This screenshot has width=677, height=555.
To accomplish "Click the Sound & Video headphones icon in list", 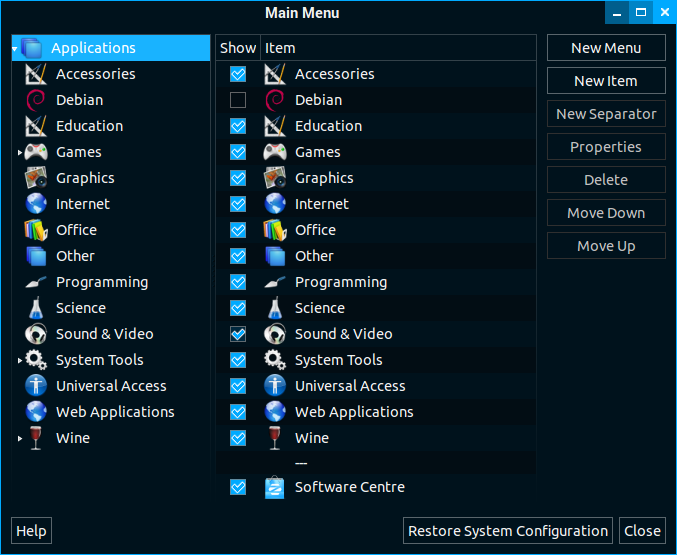I will (x=275, y=334).
